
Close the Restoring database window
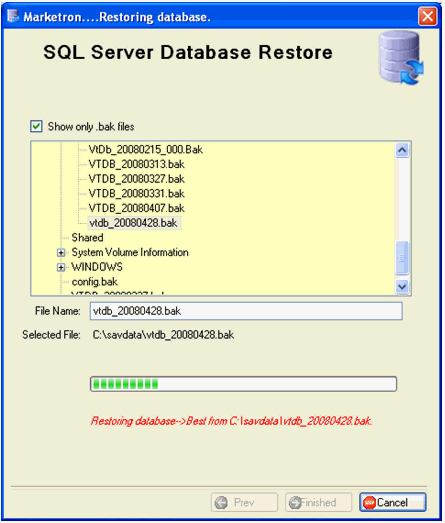click(428, 16)
